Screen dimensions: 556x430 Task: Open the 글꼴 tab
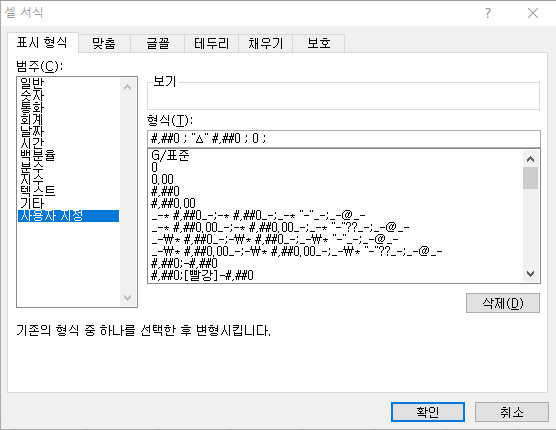[x=158, y=43]
